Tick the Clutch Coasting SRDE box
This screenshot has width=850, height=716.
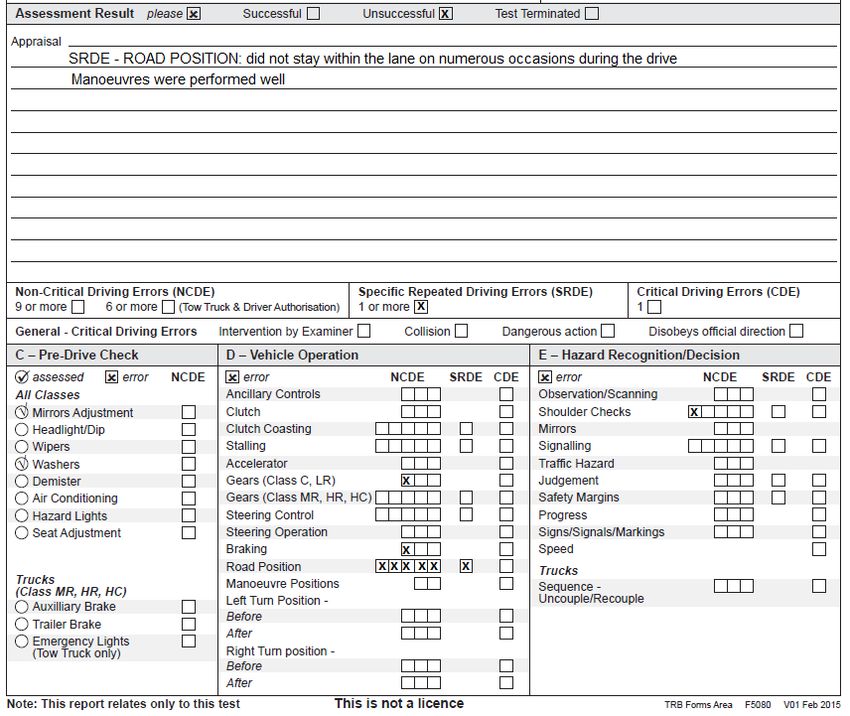[x=466, y=429]
